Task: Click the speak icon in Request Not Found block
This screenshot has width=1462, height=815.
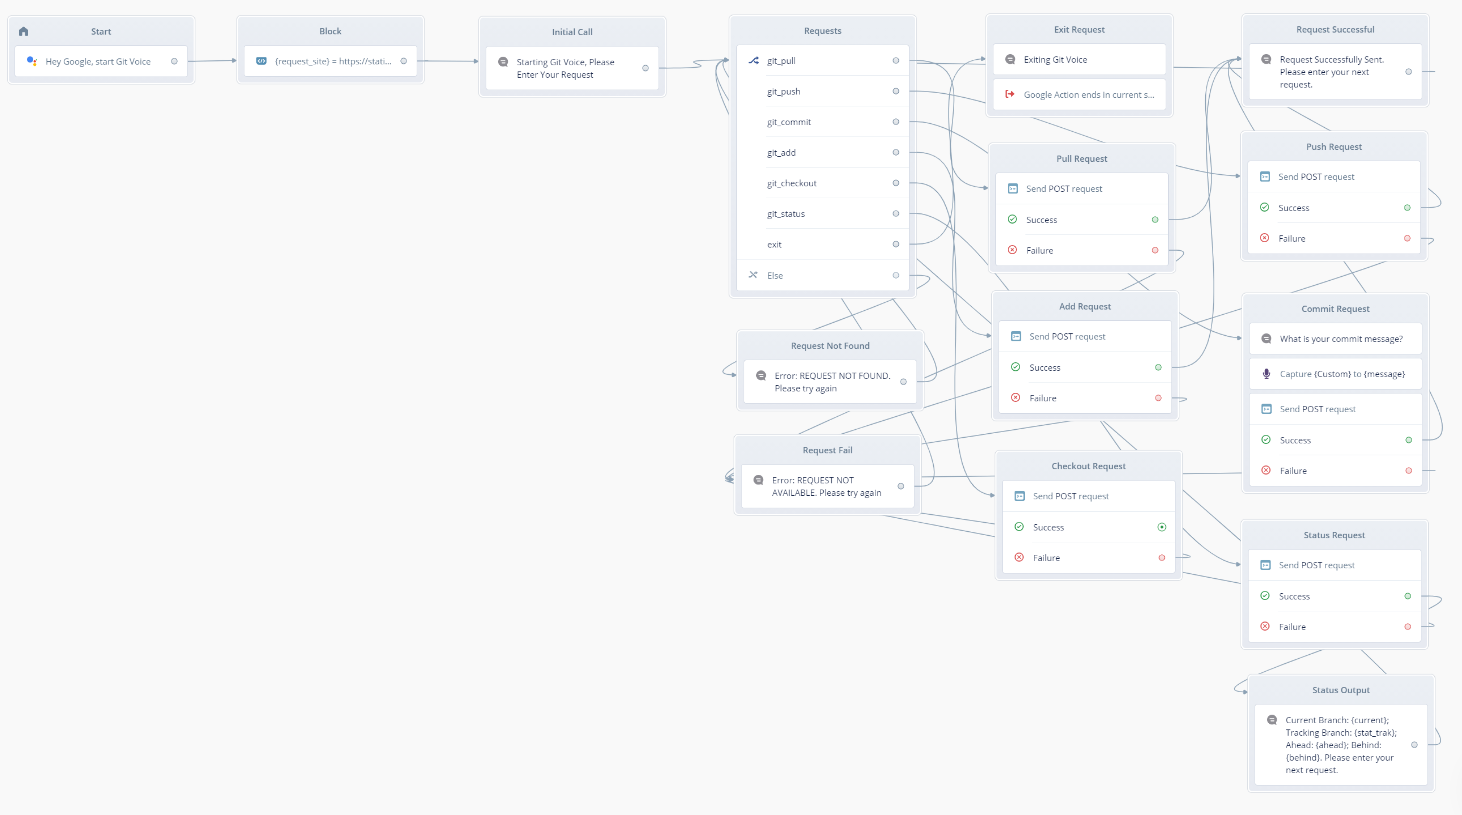Action: [761, 376]
